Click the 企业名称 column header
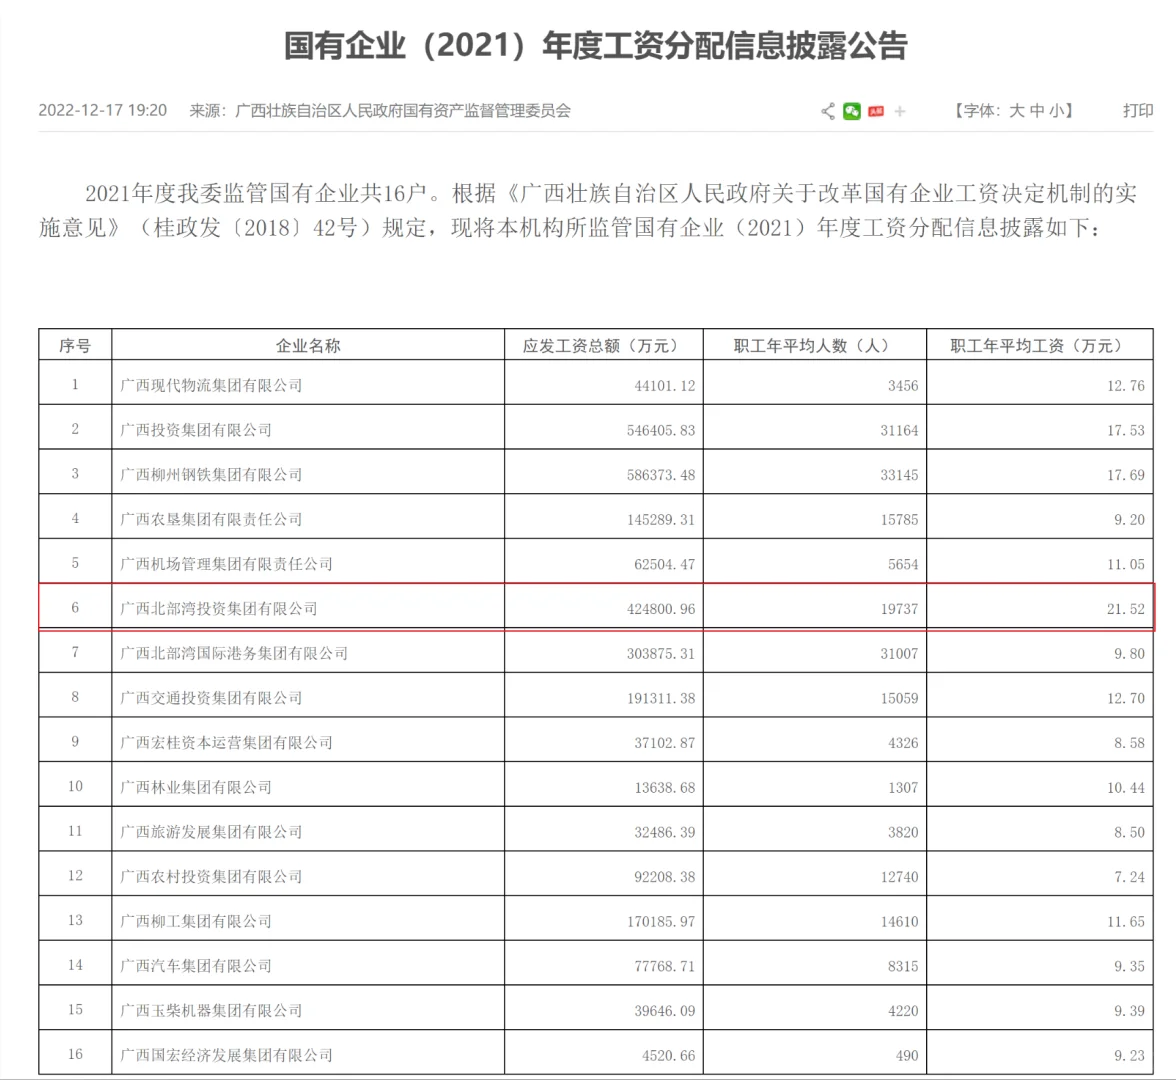Viewport: 1176px width, 1080px height. tap(308, 345)
